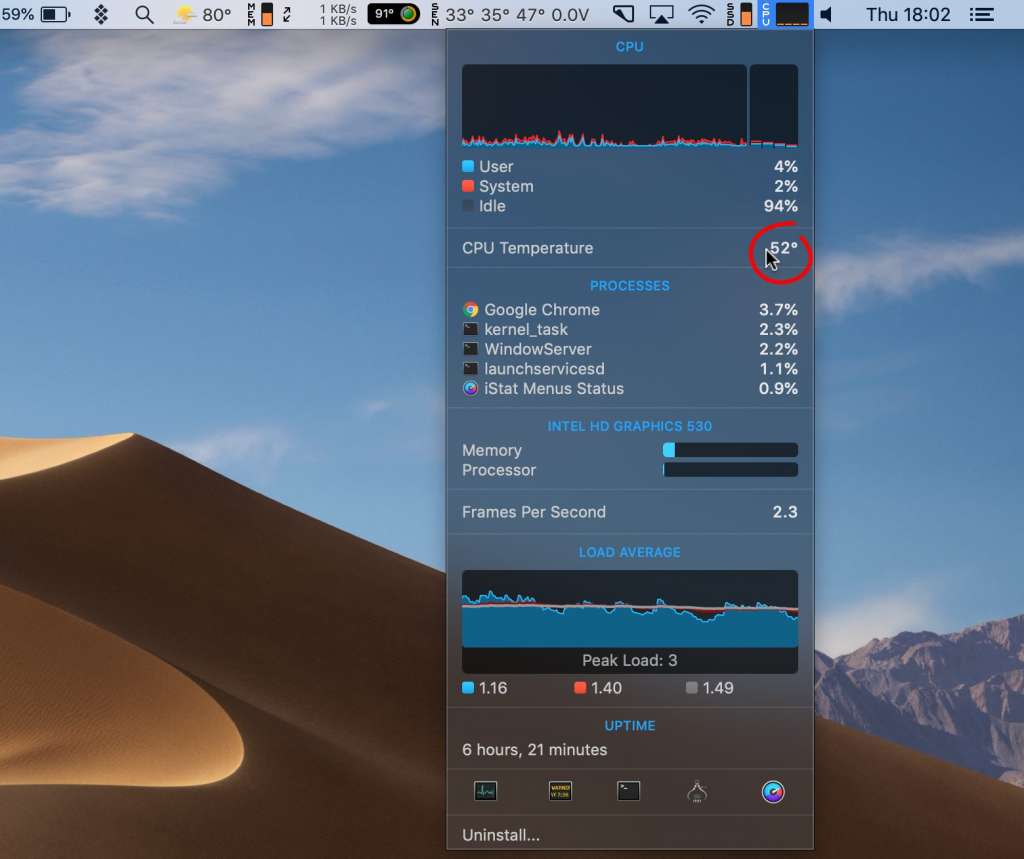Click the 91° temperature gauge in menu bar
The width and height of the screenshot is (1024, 859).
click(x=393, y=14)
